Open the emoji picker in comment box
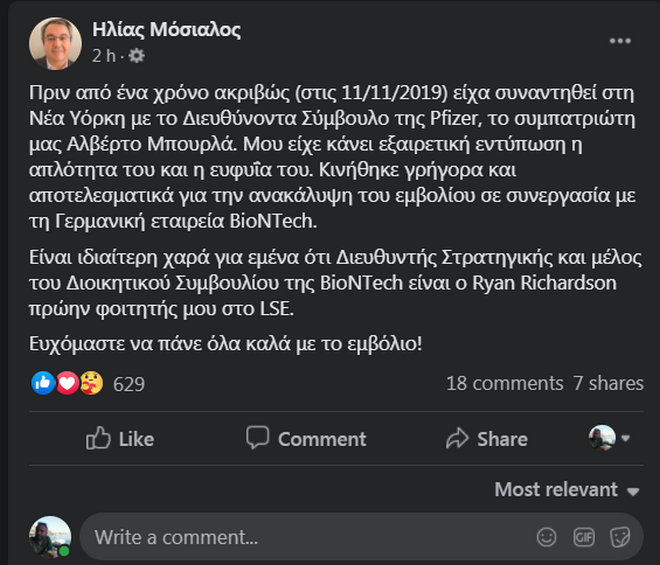660x565 pixels. click(x=548, y=537)
